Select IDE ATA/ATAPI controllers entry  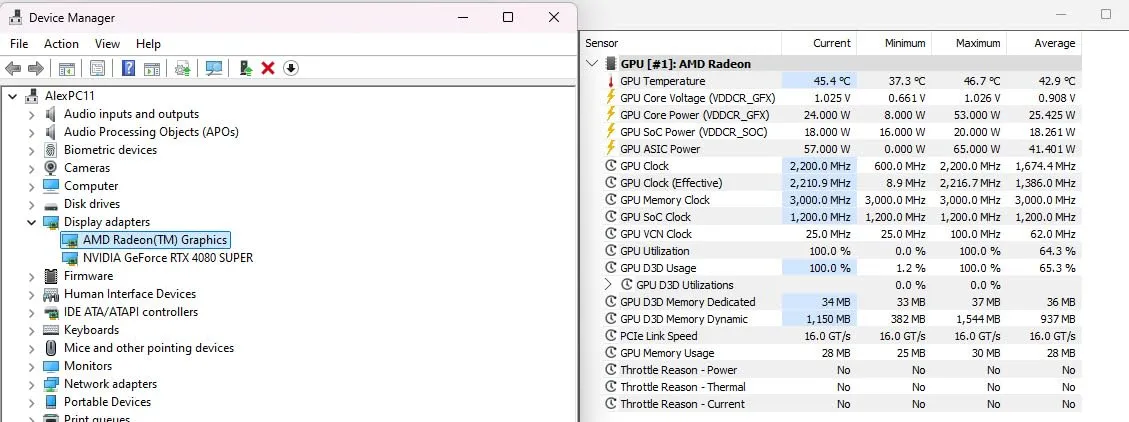pyautogui.click(x=131, y=312)
